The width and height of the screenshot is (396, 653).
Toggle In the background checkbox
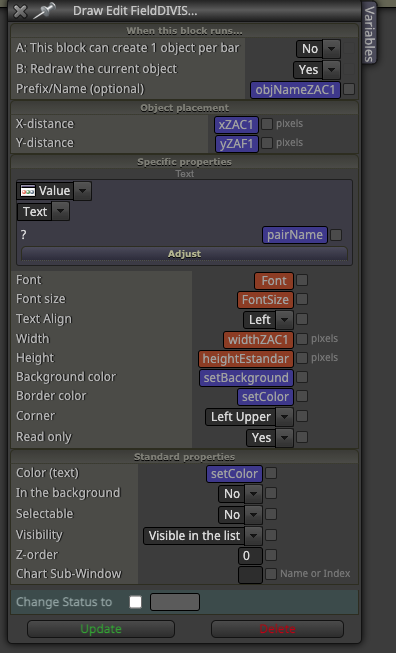pos(271,493)
